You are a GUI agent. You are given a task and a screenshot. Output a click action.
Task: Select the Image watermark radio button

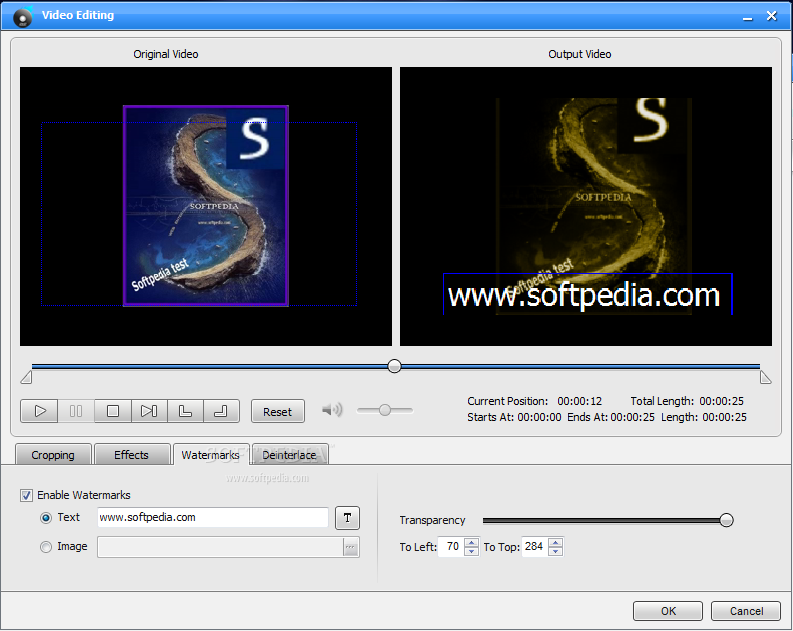coord(46,547)
